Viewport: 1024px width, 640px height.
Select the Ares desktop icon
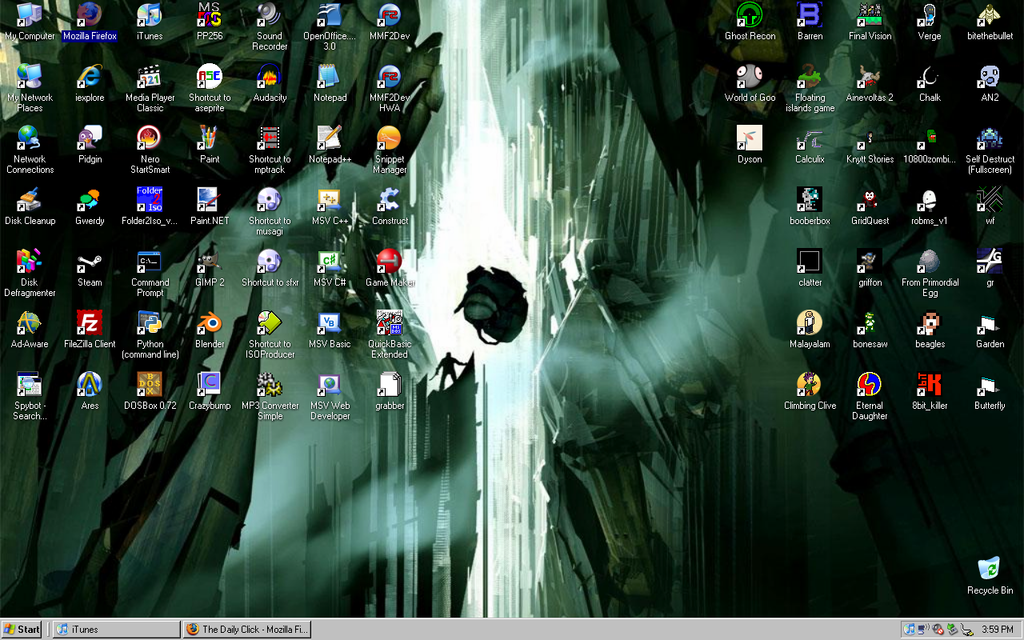(89, 384)
